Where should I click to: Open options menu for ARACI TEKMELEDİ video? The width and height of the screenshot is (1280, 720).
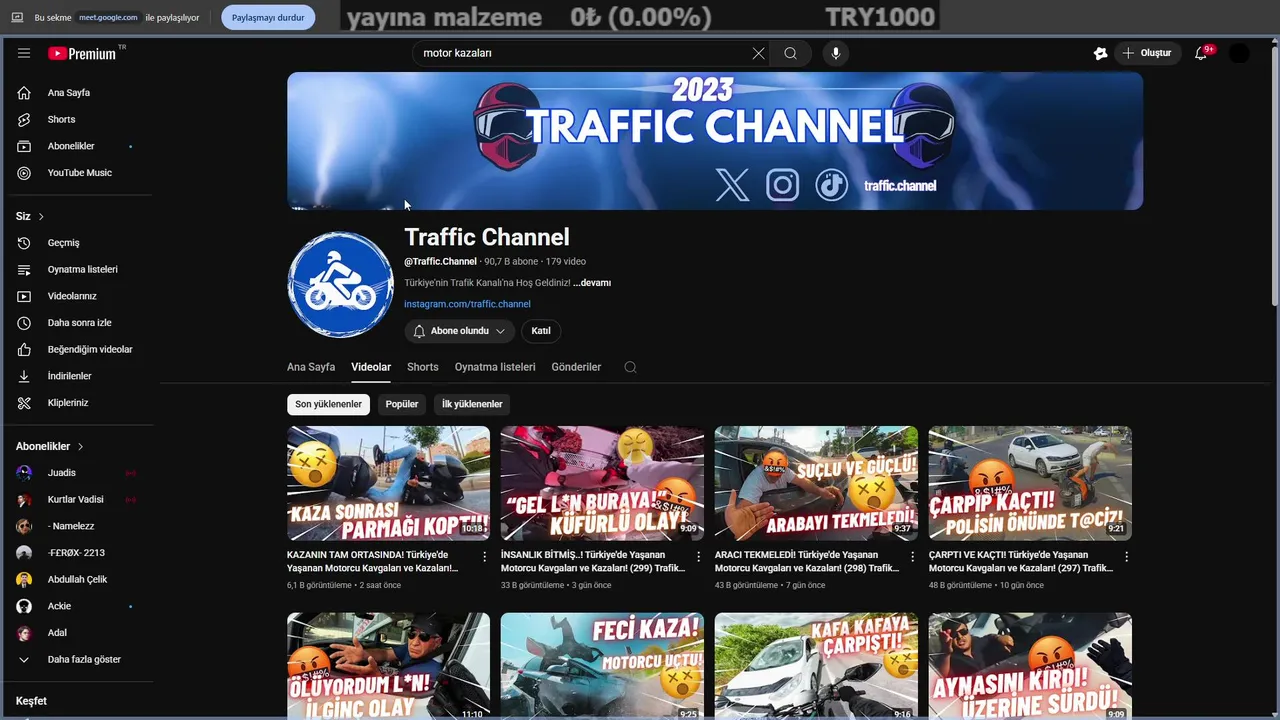pos(912,557)
